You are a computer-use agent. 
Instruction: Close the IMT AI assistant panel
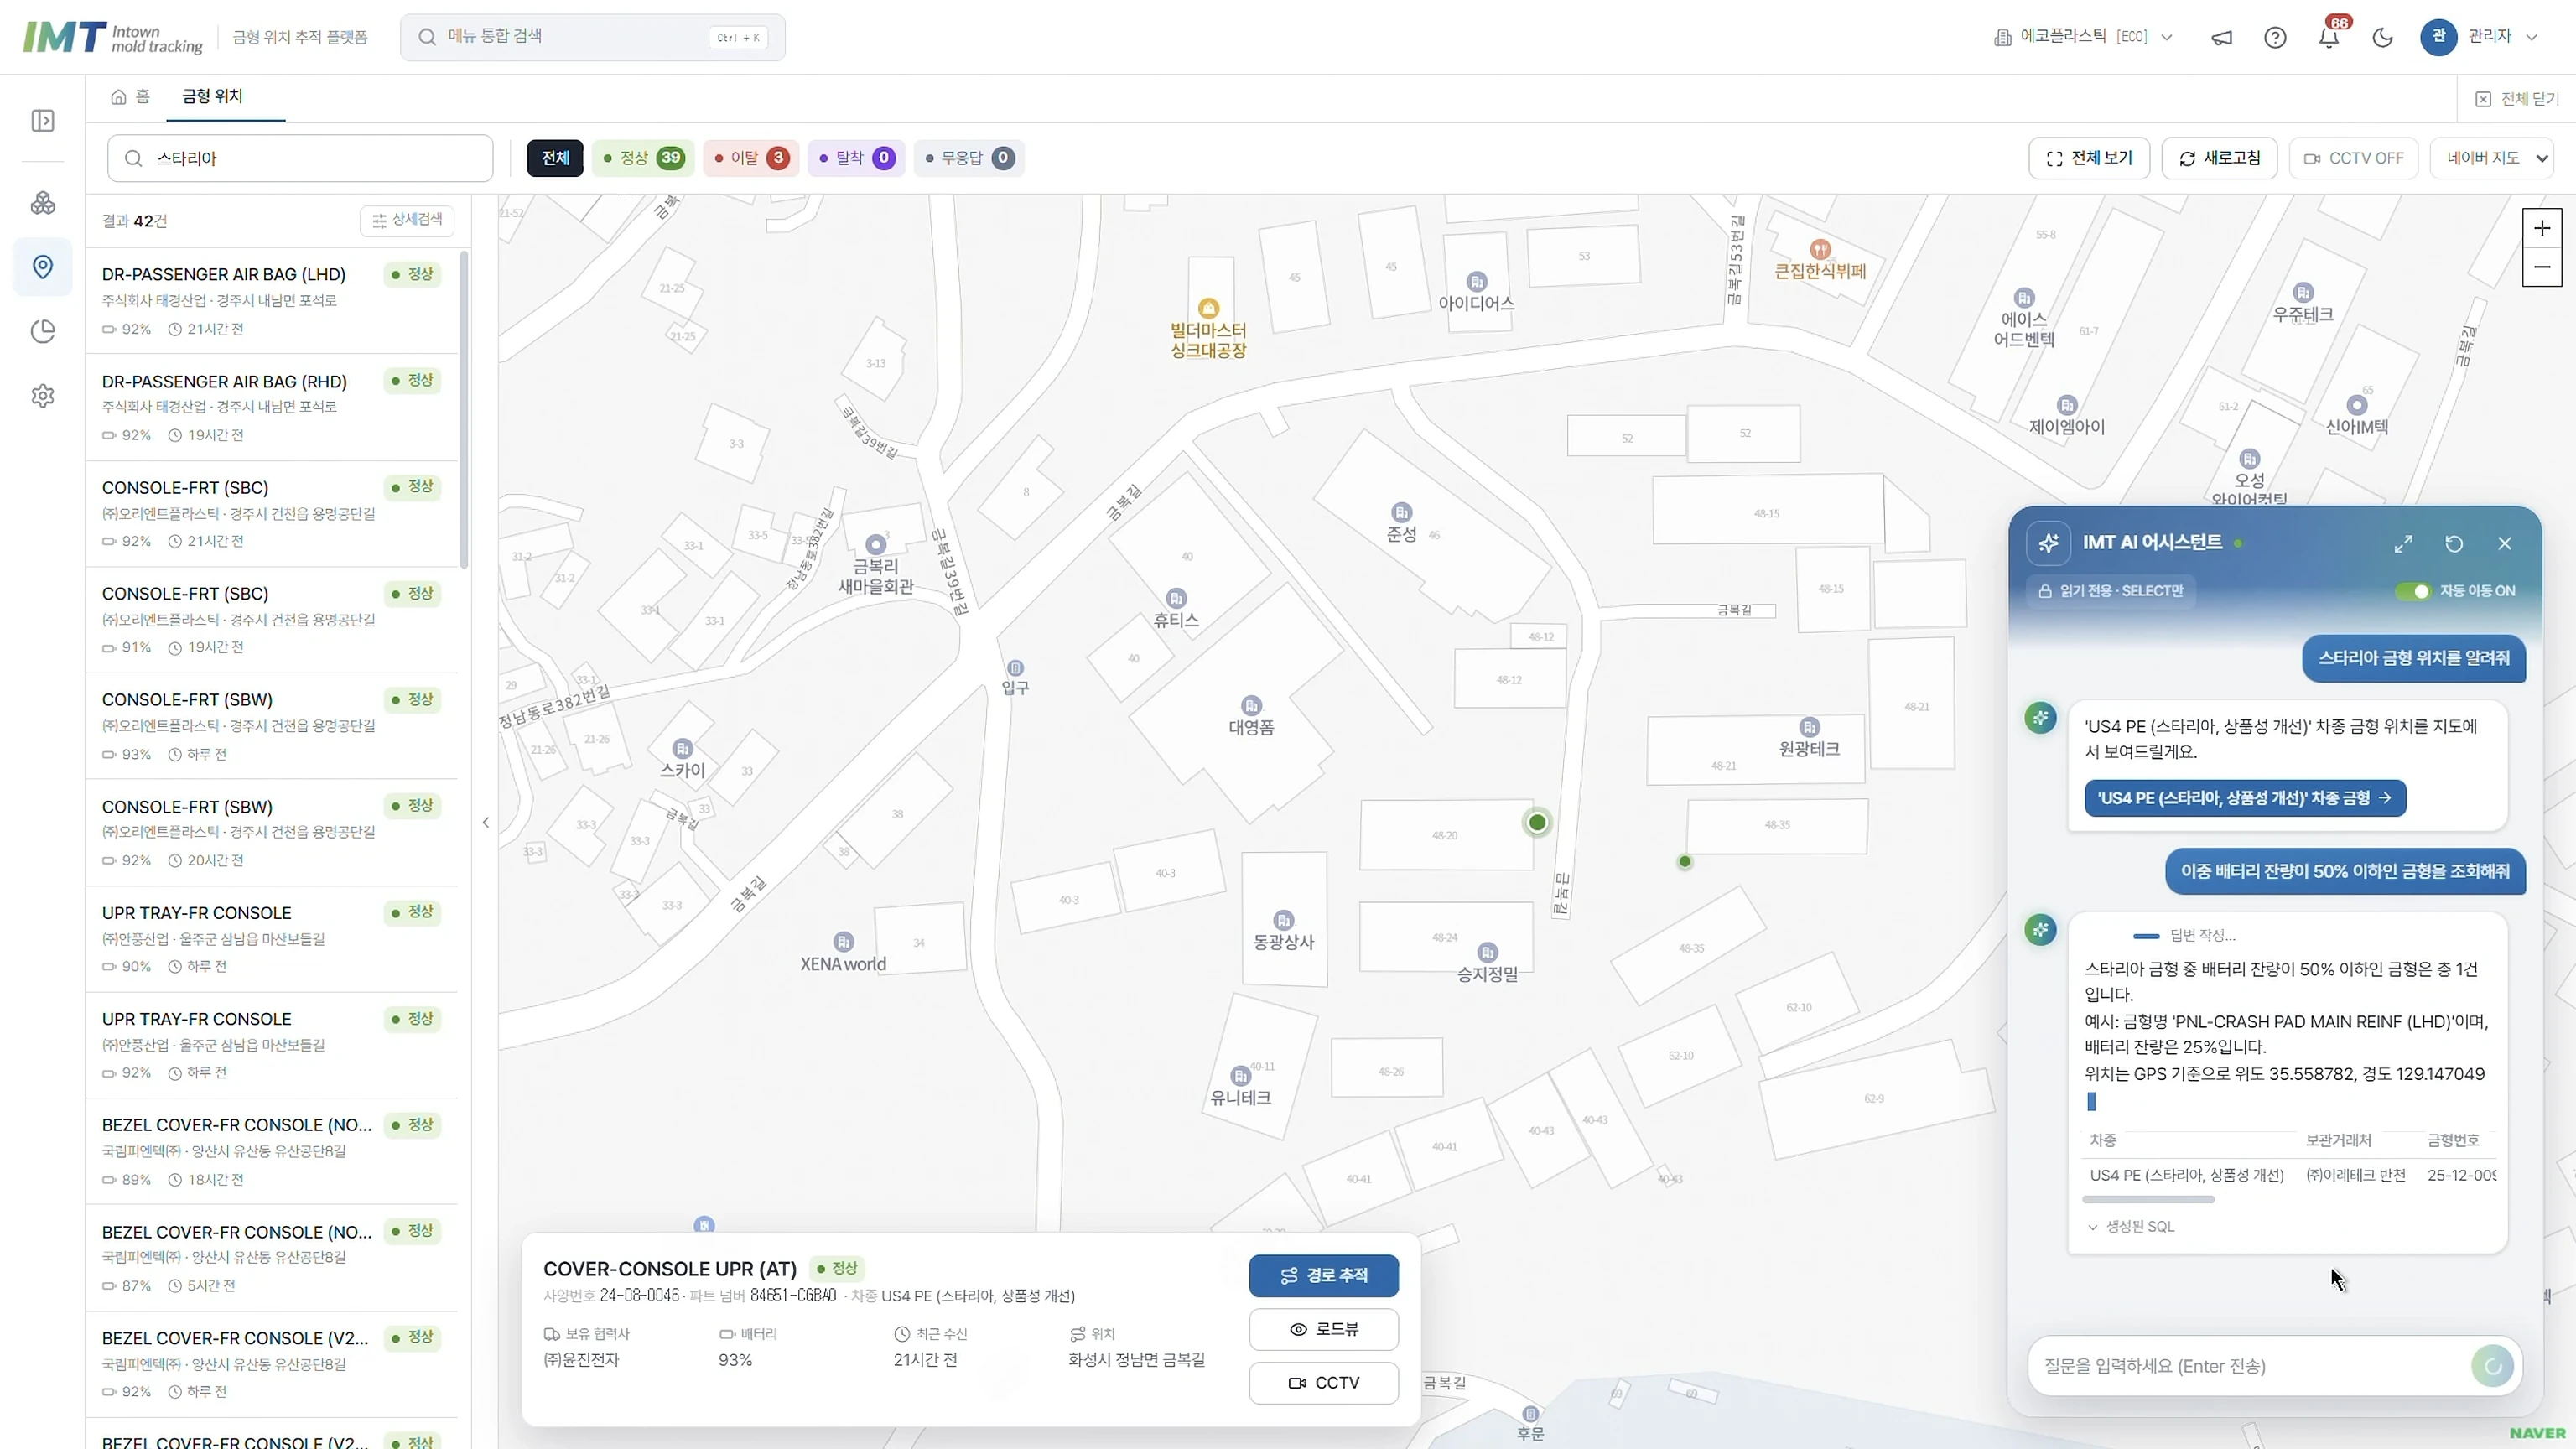[x=2505, y=543]
